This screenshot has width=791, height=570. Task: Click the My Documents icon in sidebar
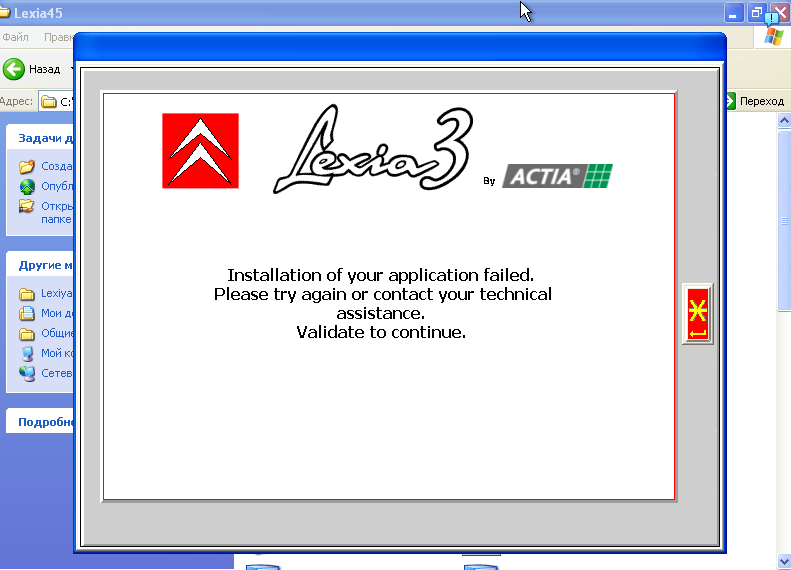point(27,313)
